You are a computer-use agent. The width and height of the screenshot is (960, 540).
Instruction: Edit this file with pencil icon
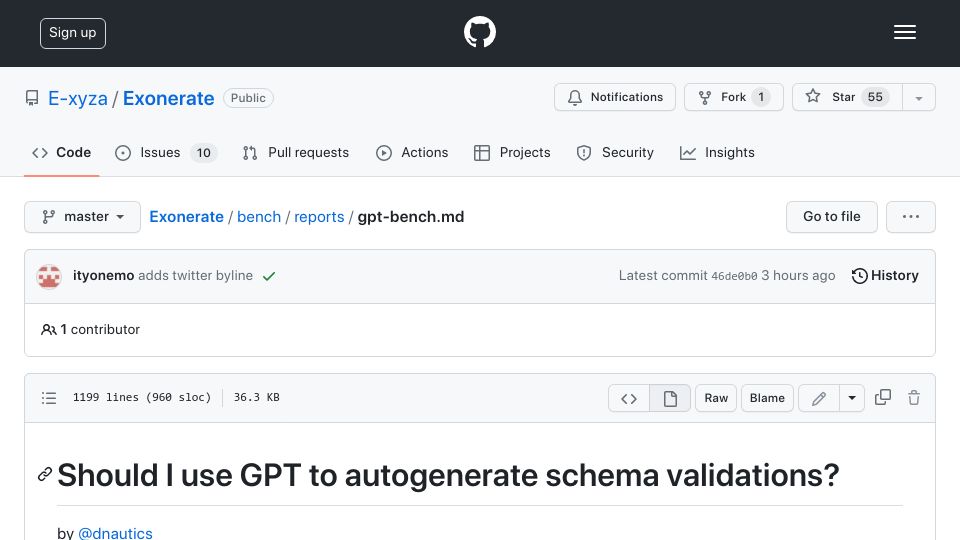(x=819, y=398)
